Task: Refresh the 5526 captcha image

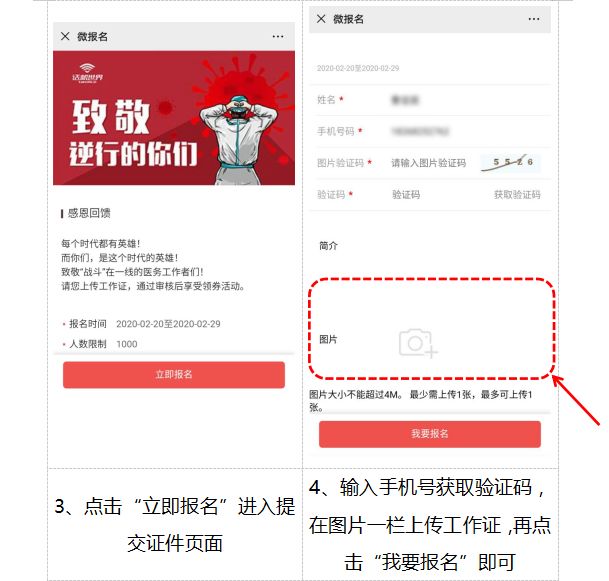Action: click(510, 163)
